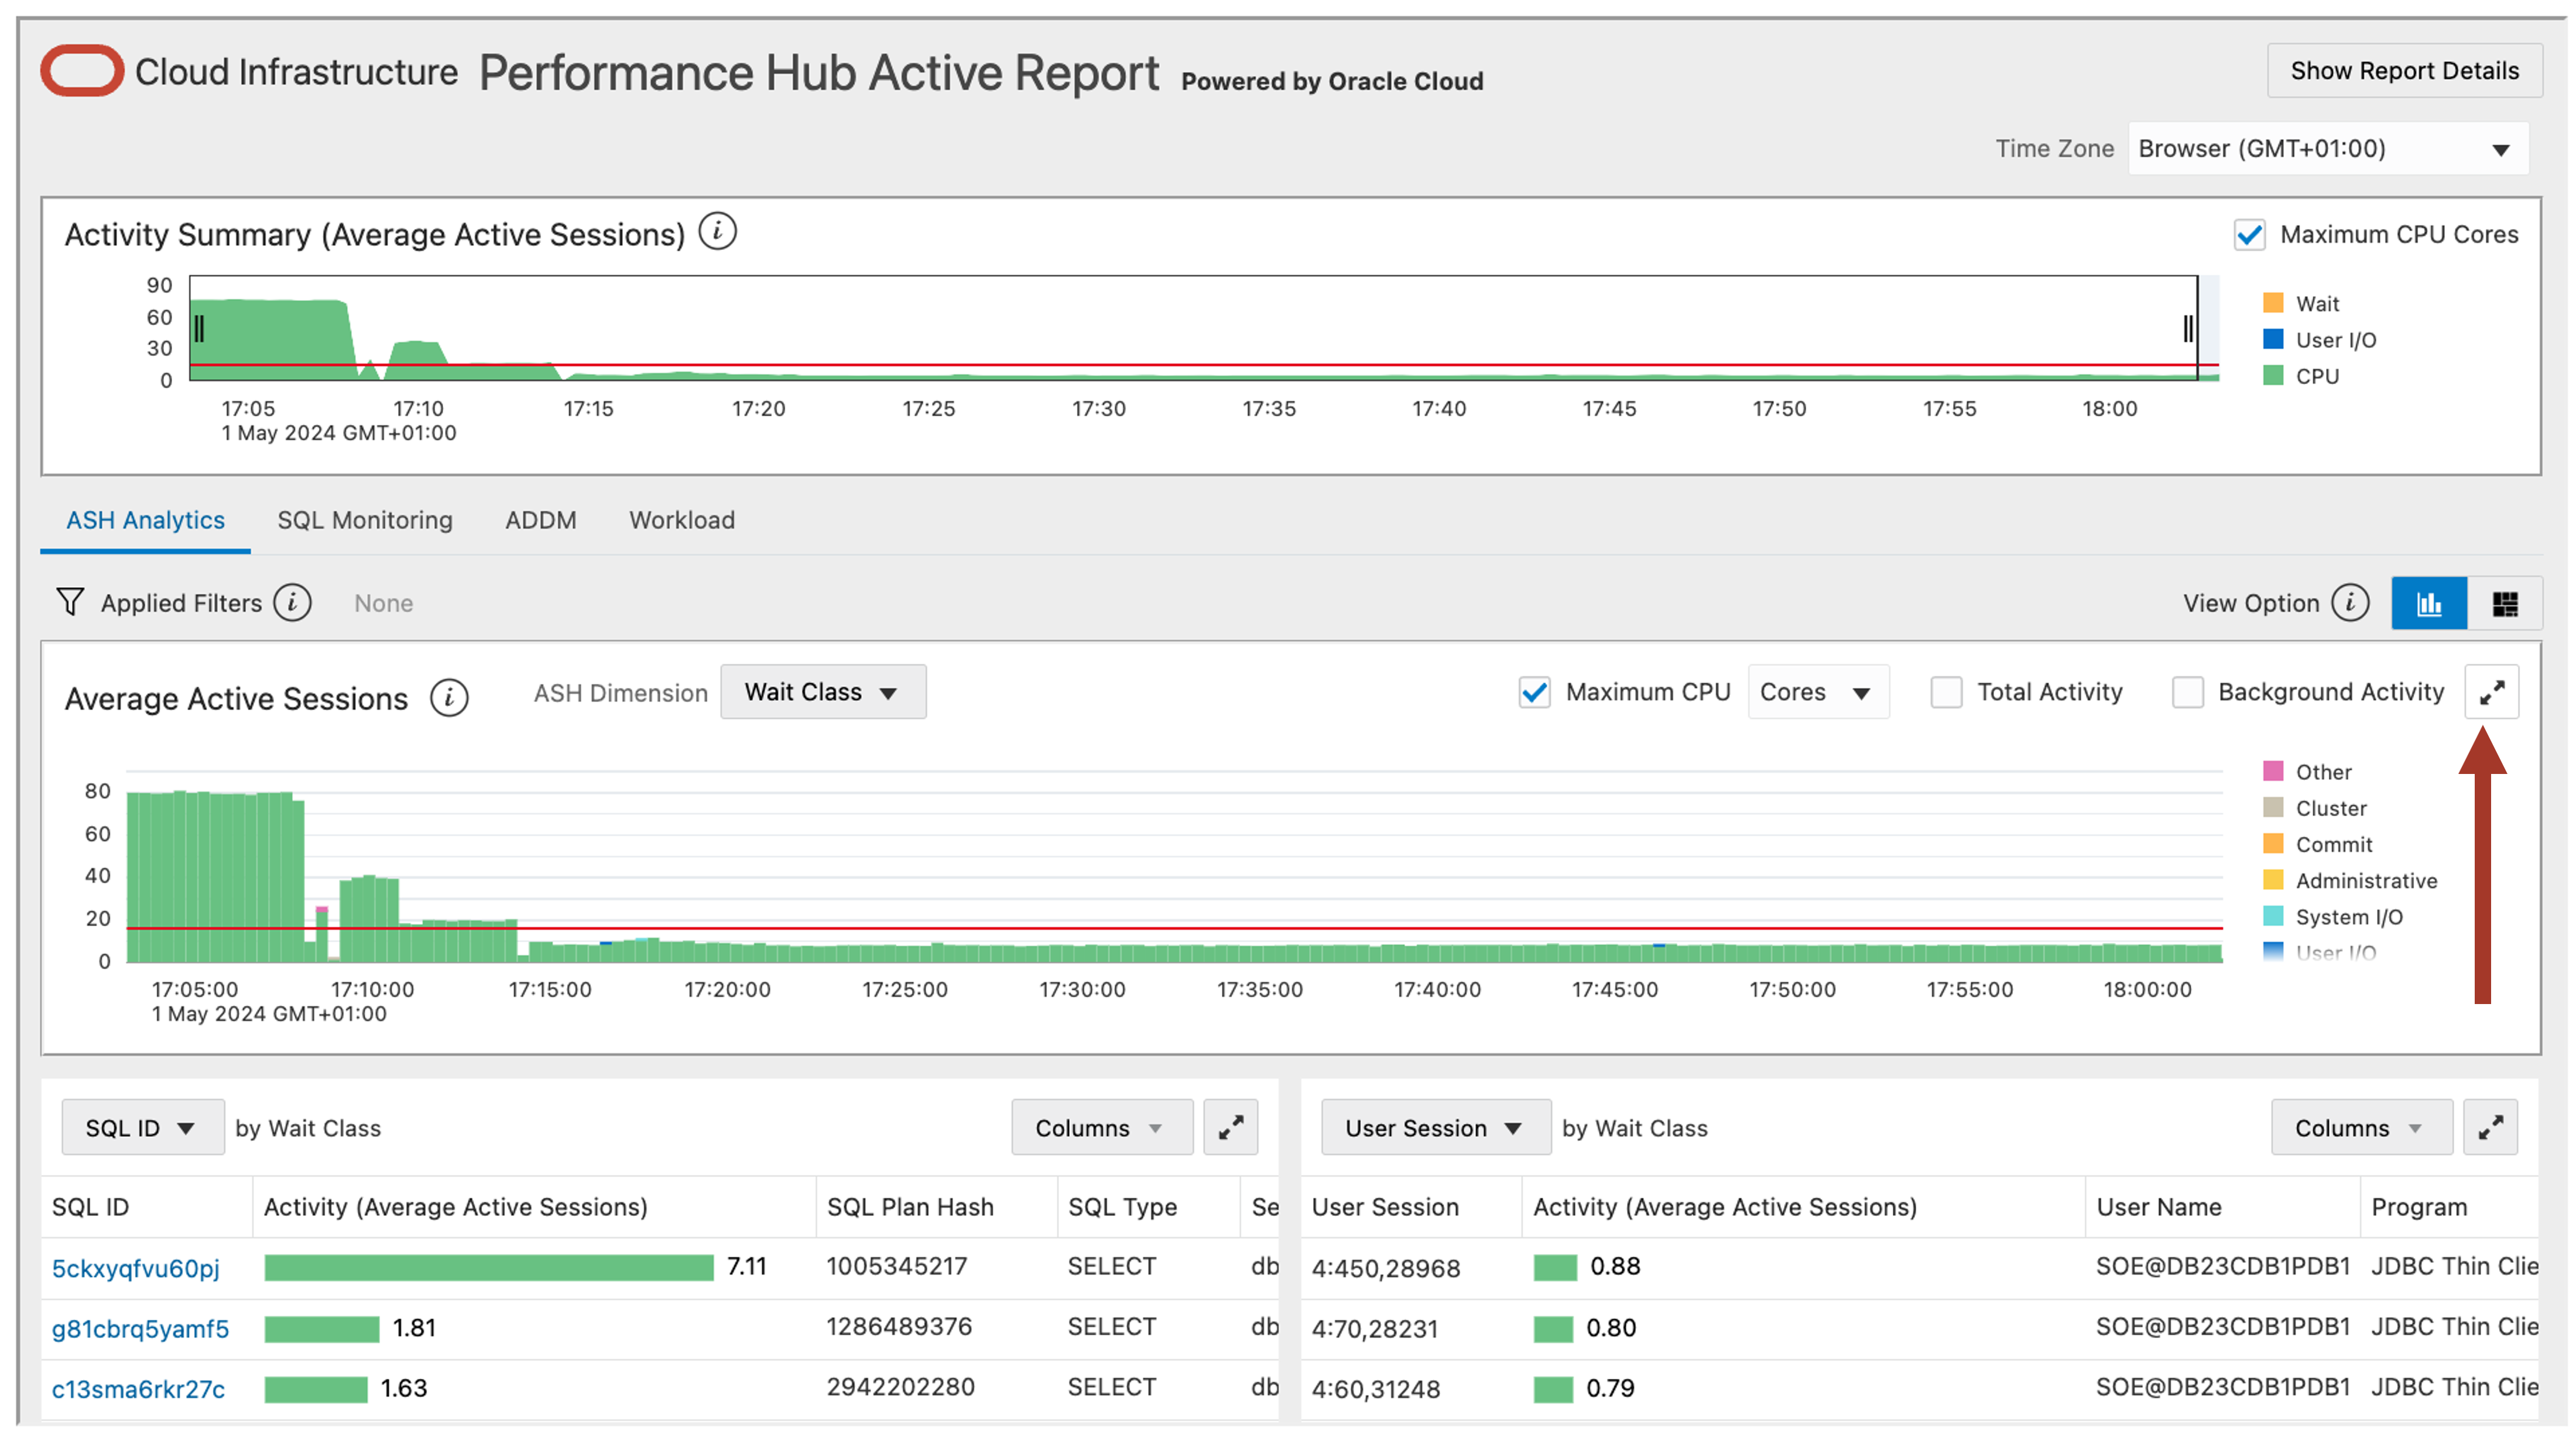
Task: Expand the SQL ID table view
Action: [x=1230, y=1127]
